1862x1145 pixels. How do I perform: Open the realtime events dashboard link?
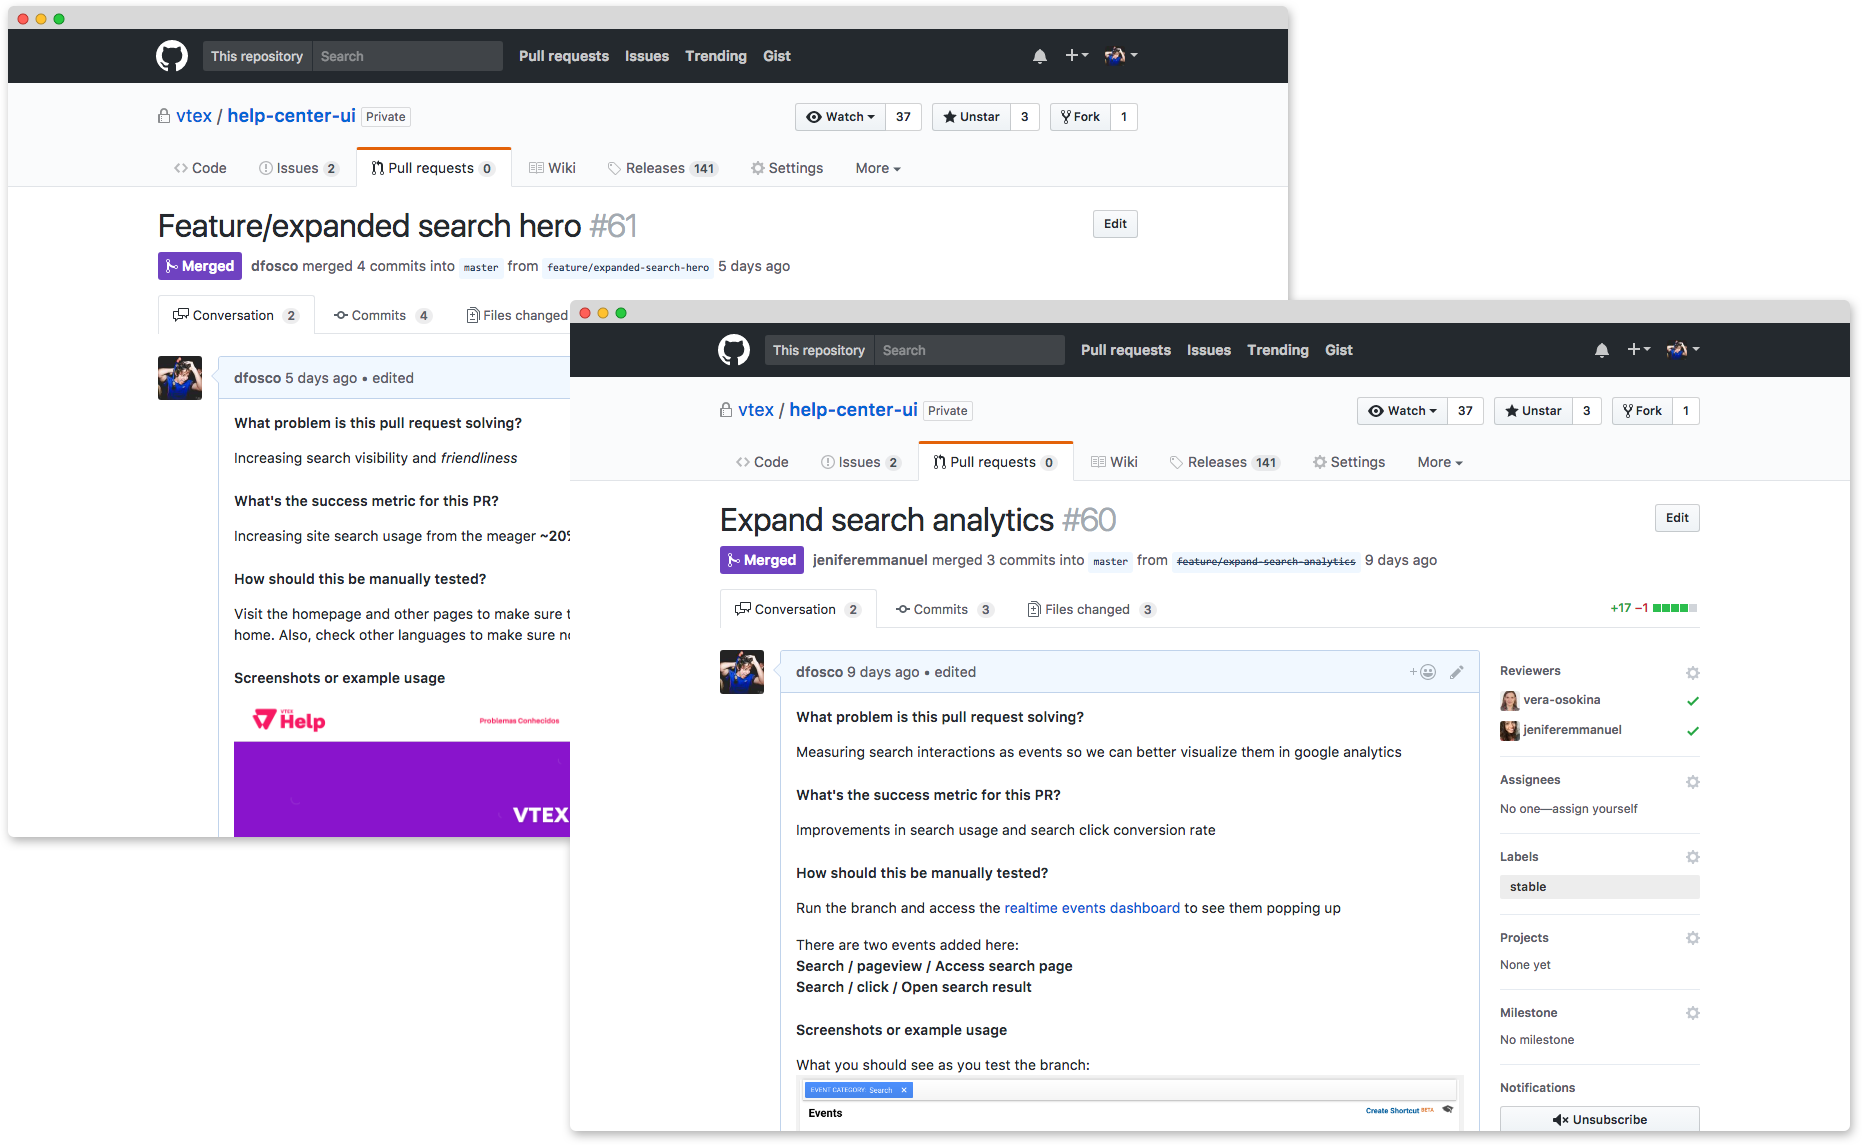1092,908
